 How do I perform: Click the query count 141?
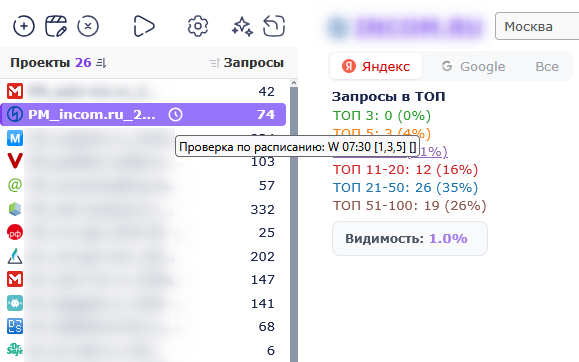coord(263,304)
